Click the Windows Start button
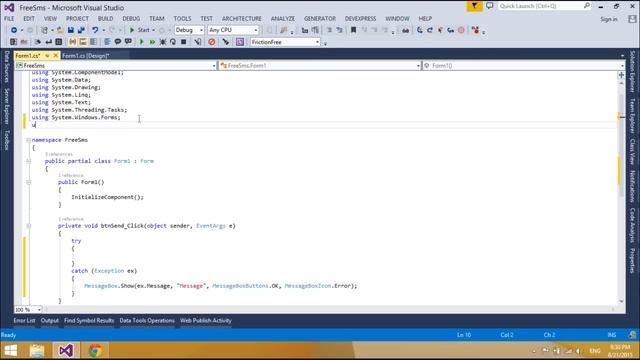This screenshot has height=360, width=640. click(x=10, y=351)
